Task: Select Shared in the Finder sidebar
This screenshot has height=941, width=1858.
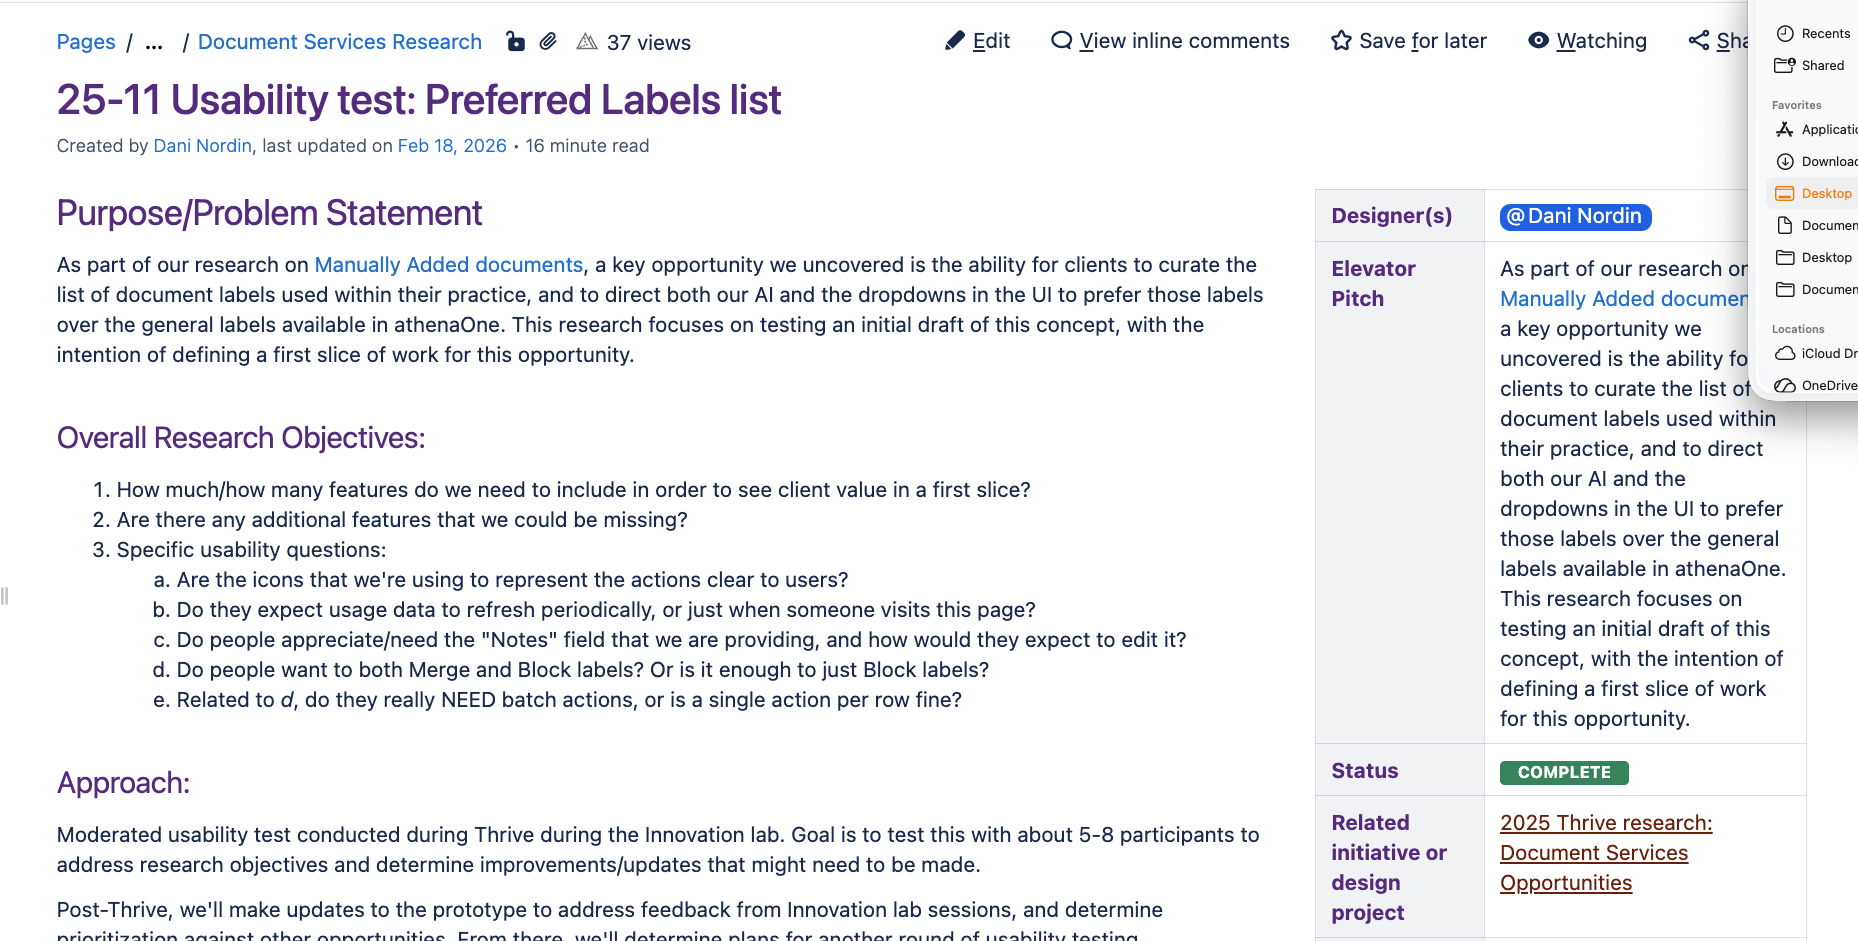Action: click(1822, 66)
